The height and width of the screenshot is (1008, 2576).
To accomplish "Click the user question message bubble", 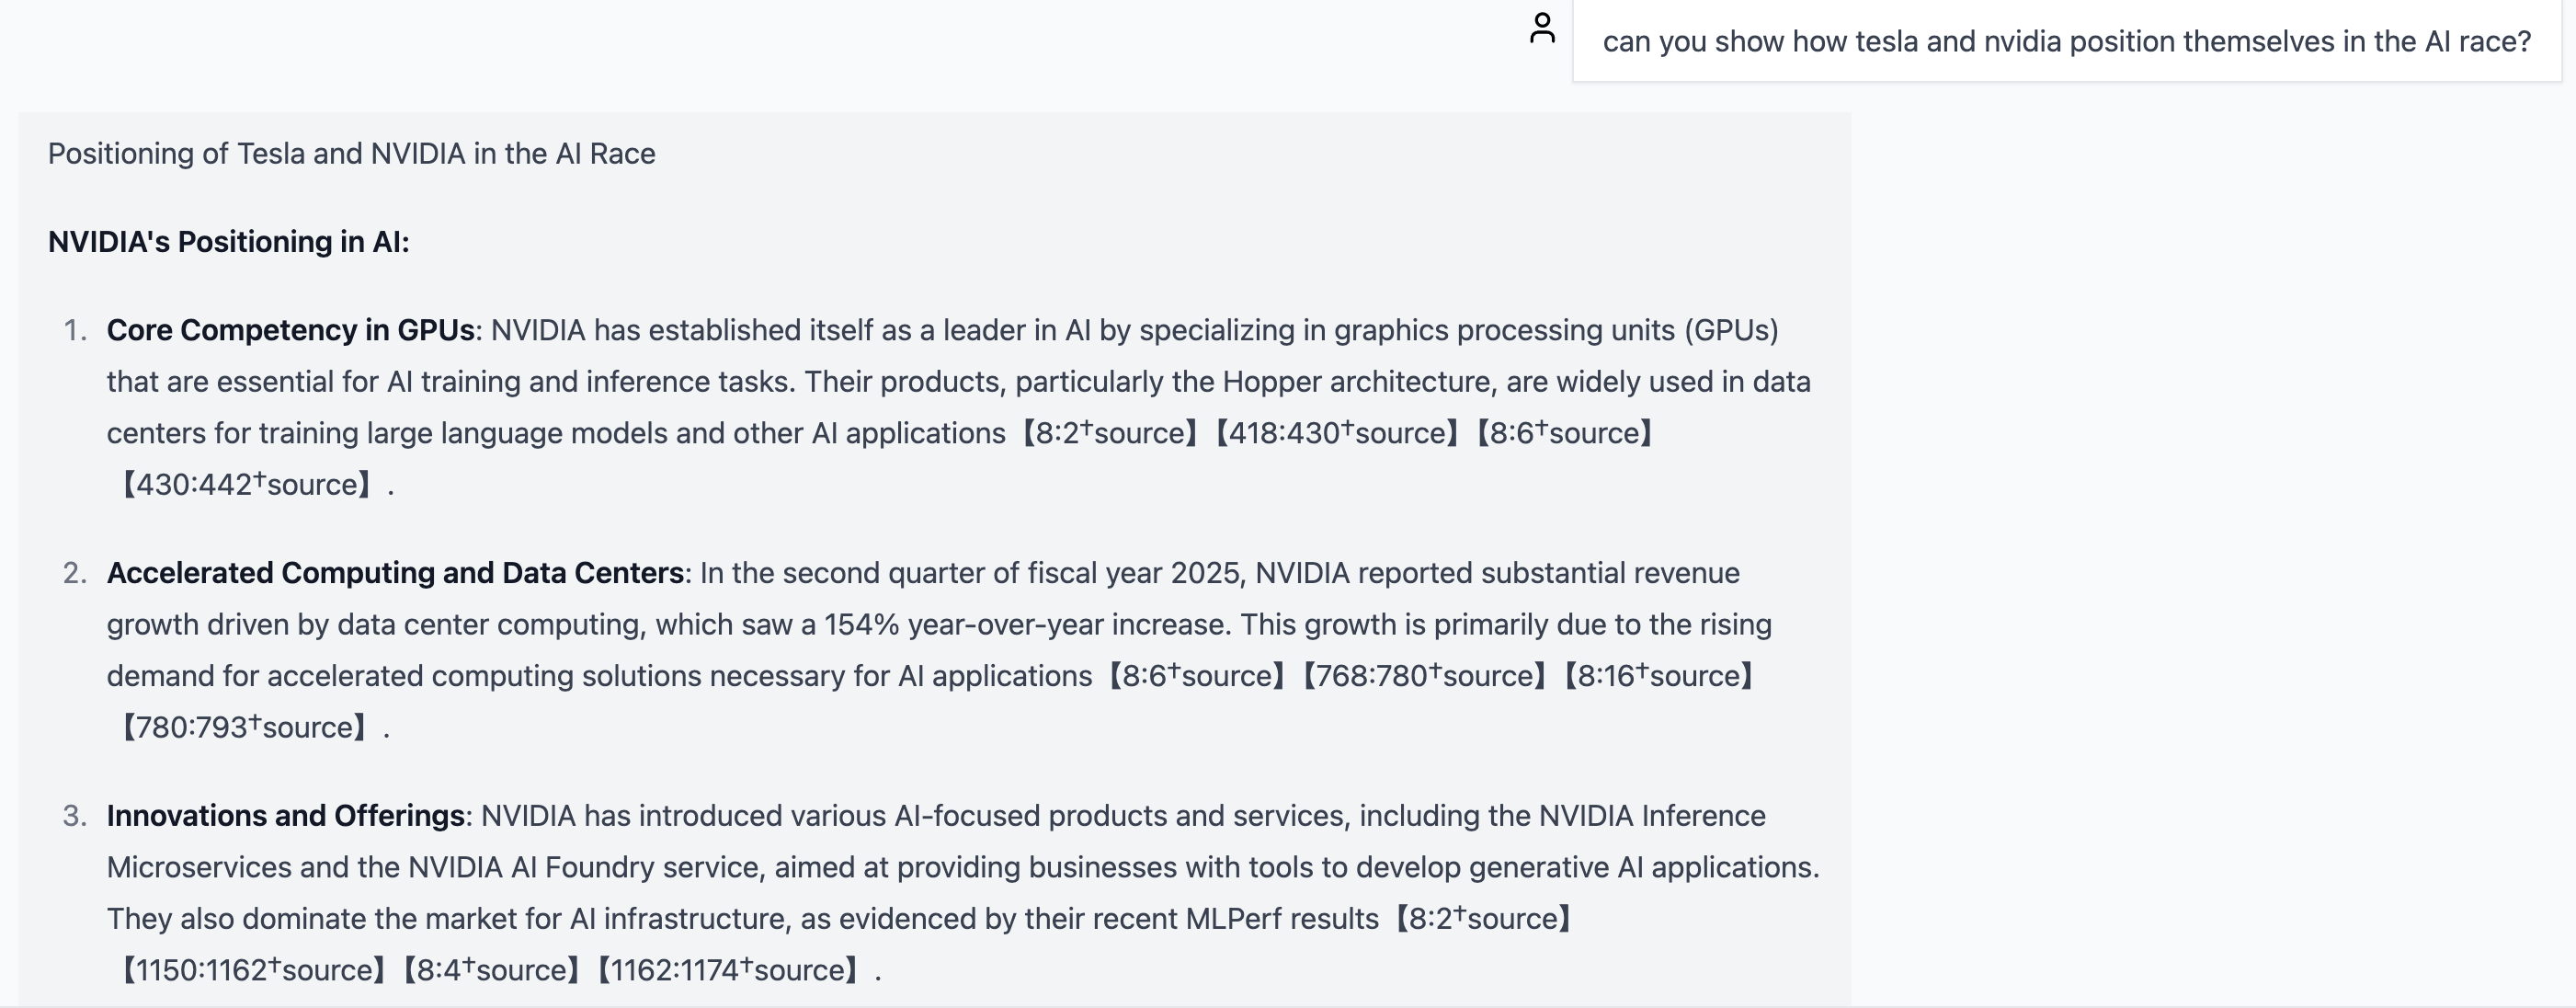I will [2066, 42].
